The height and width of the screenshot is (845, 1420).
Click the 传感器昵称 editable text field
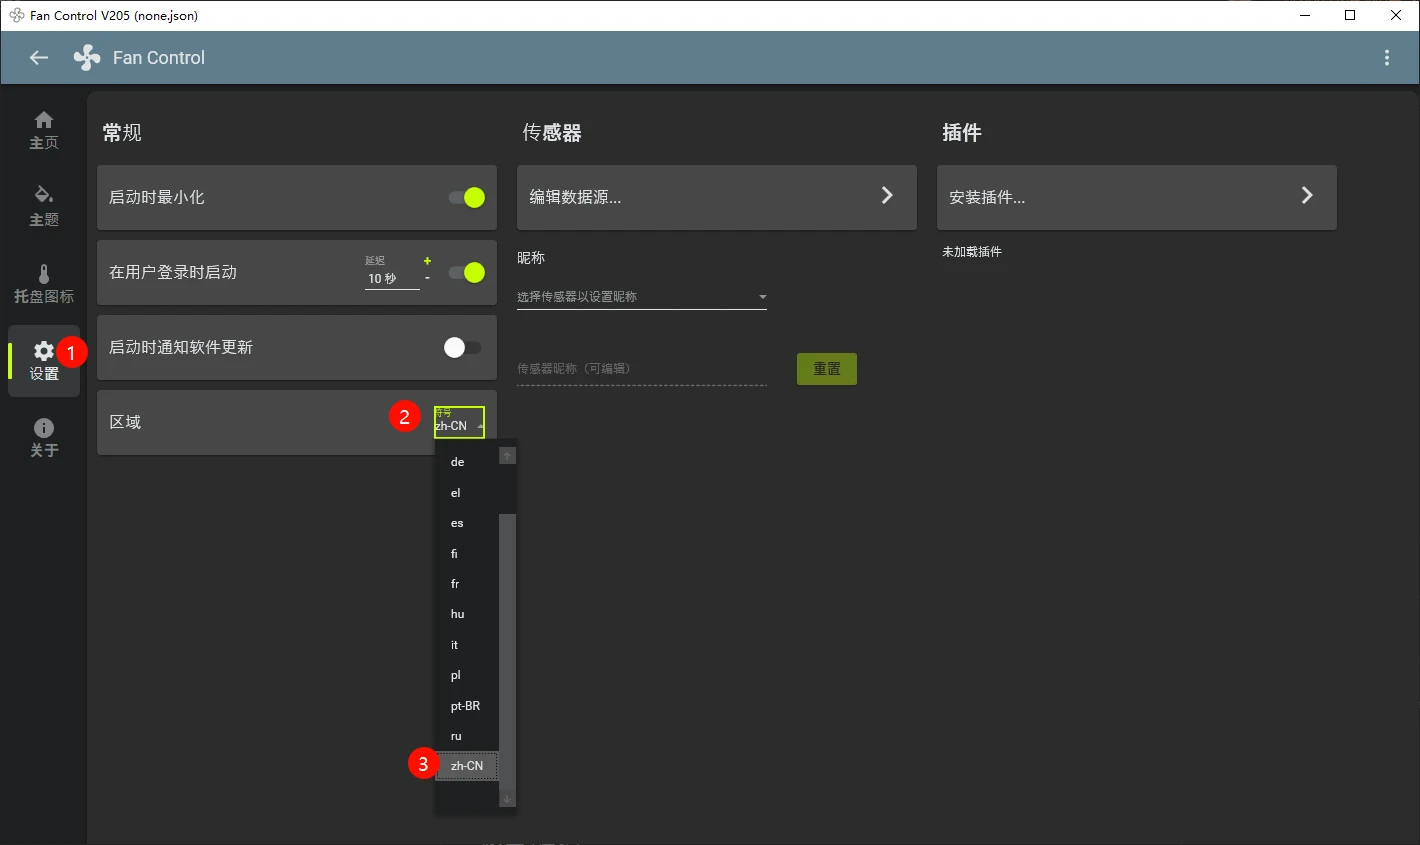tap(642, 369)
